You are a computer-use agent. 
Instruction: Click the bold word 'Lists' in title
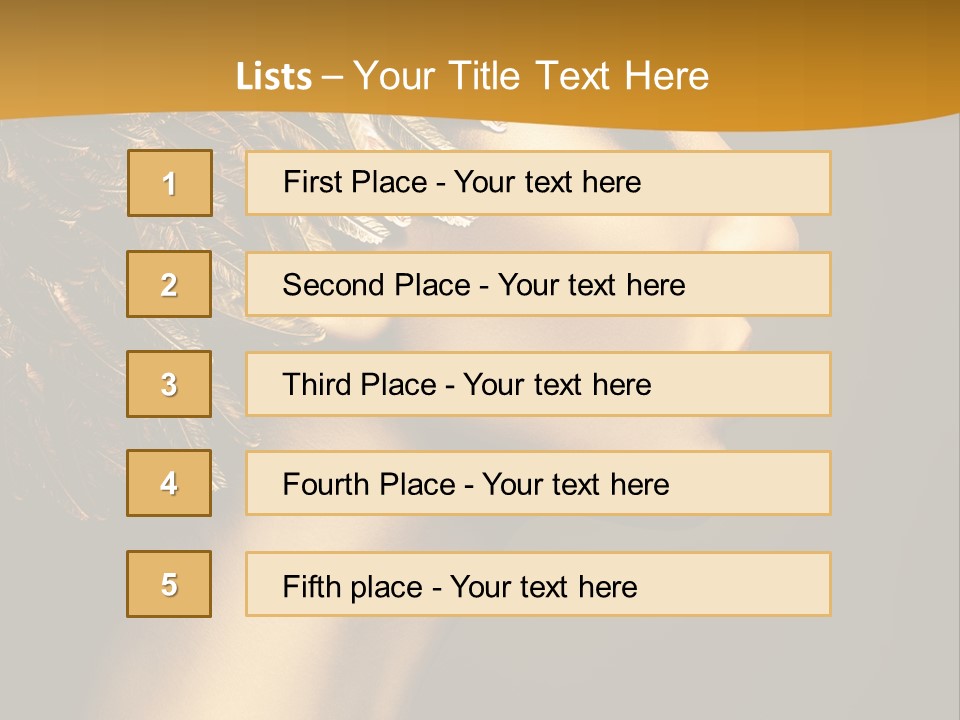pyautogui.click(x=274, y=77)
